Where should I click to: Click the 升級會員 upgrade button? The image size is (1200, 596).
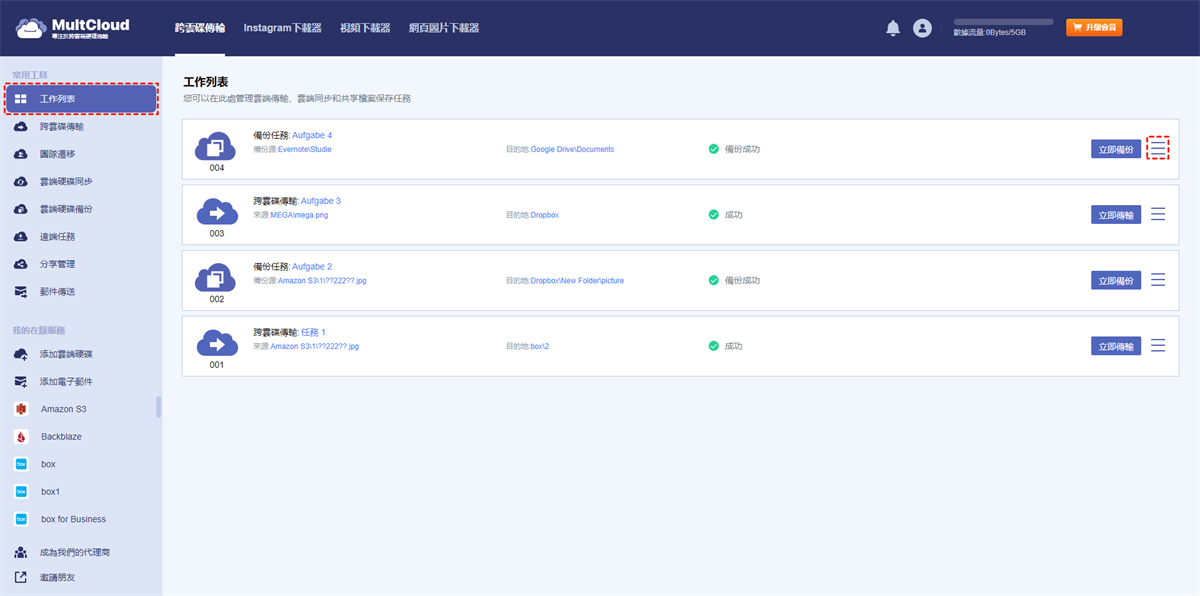(1094, 28)
